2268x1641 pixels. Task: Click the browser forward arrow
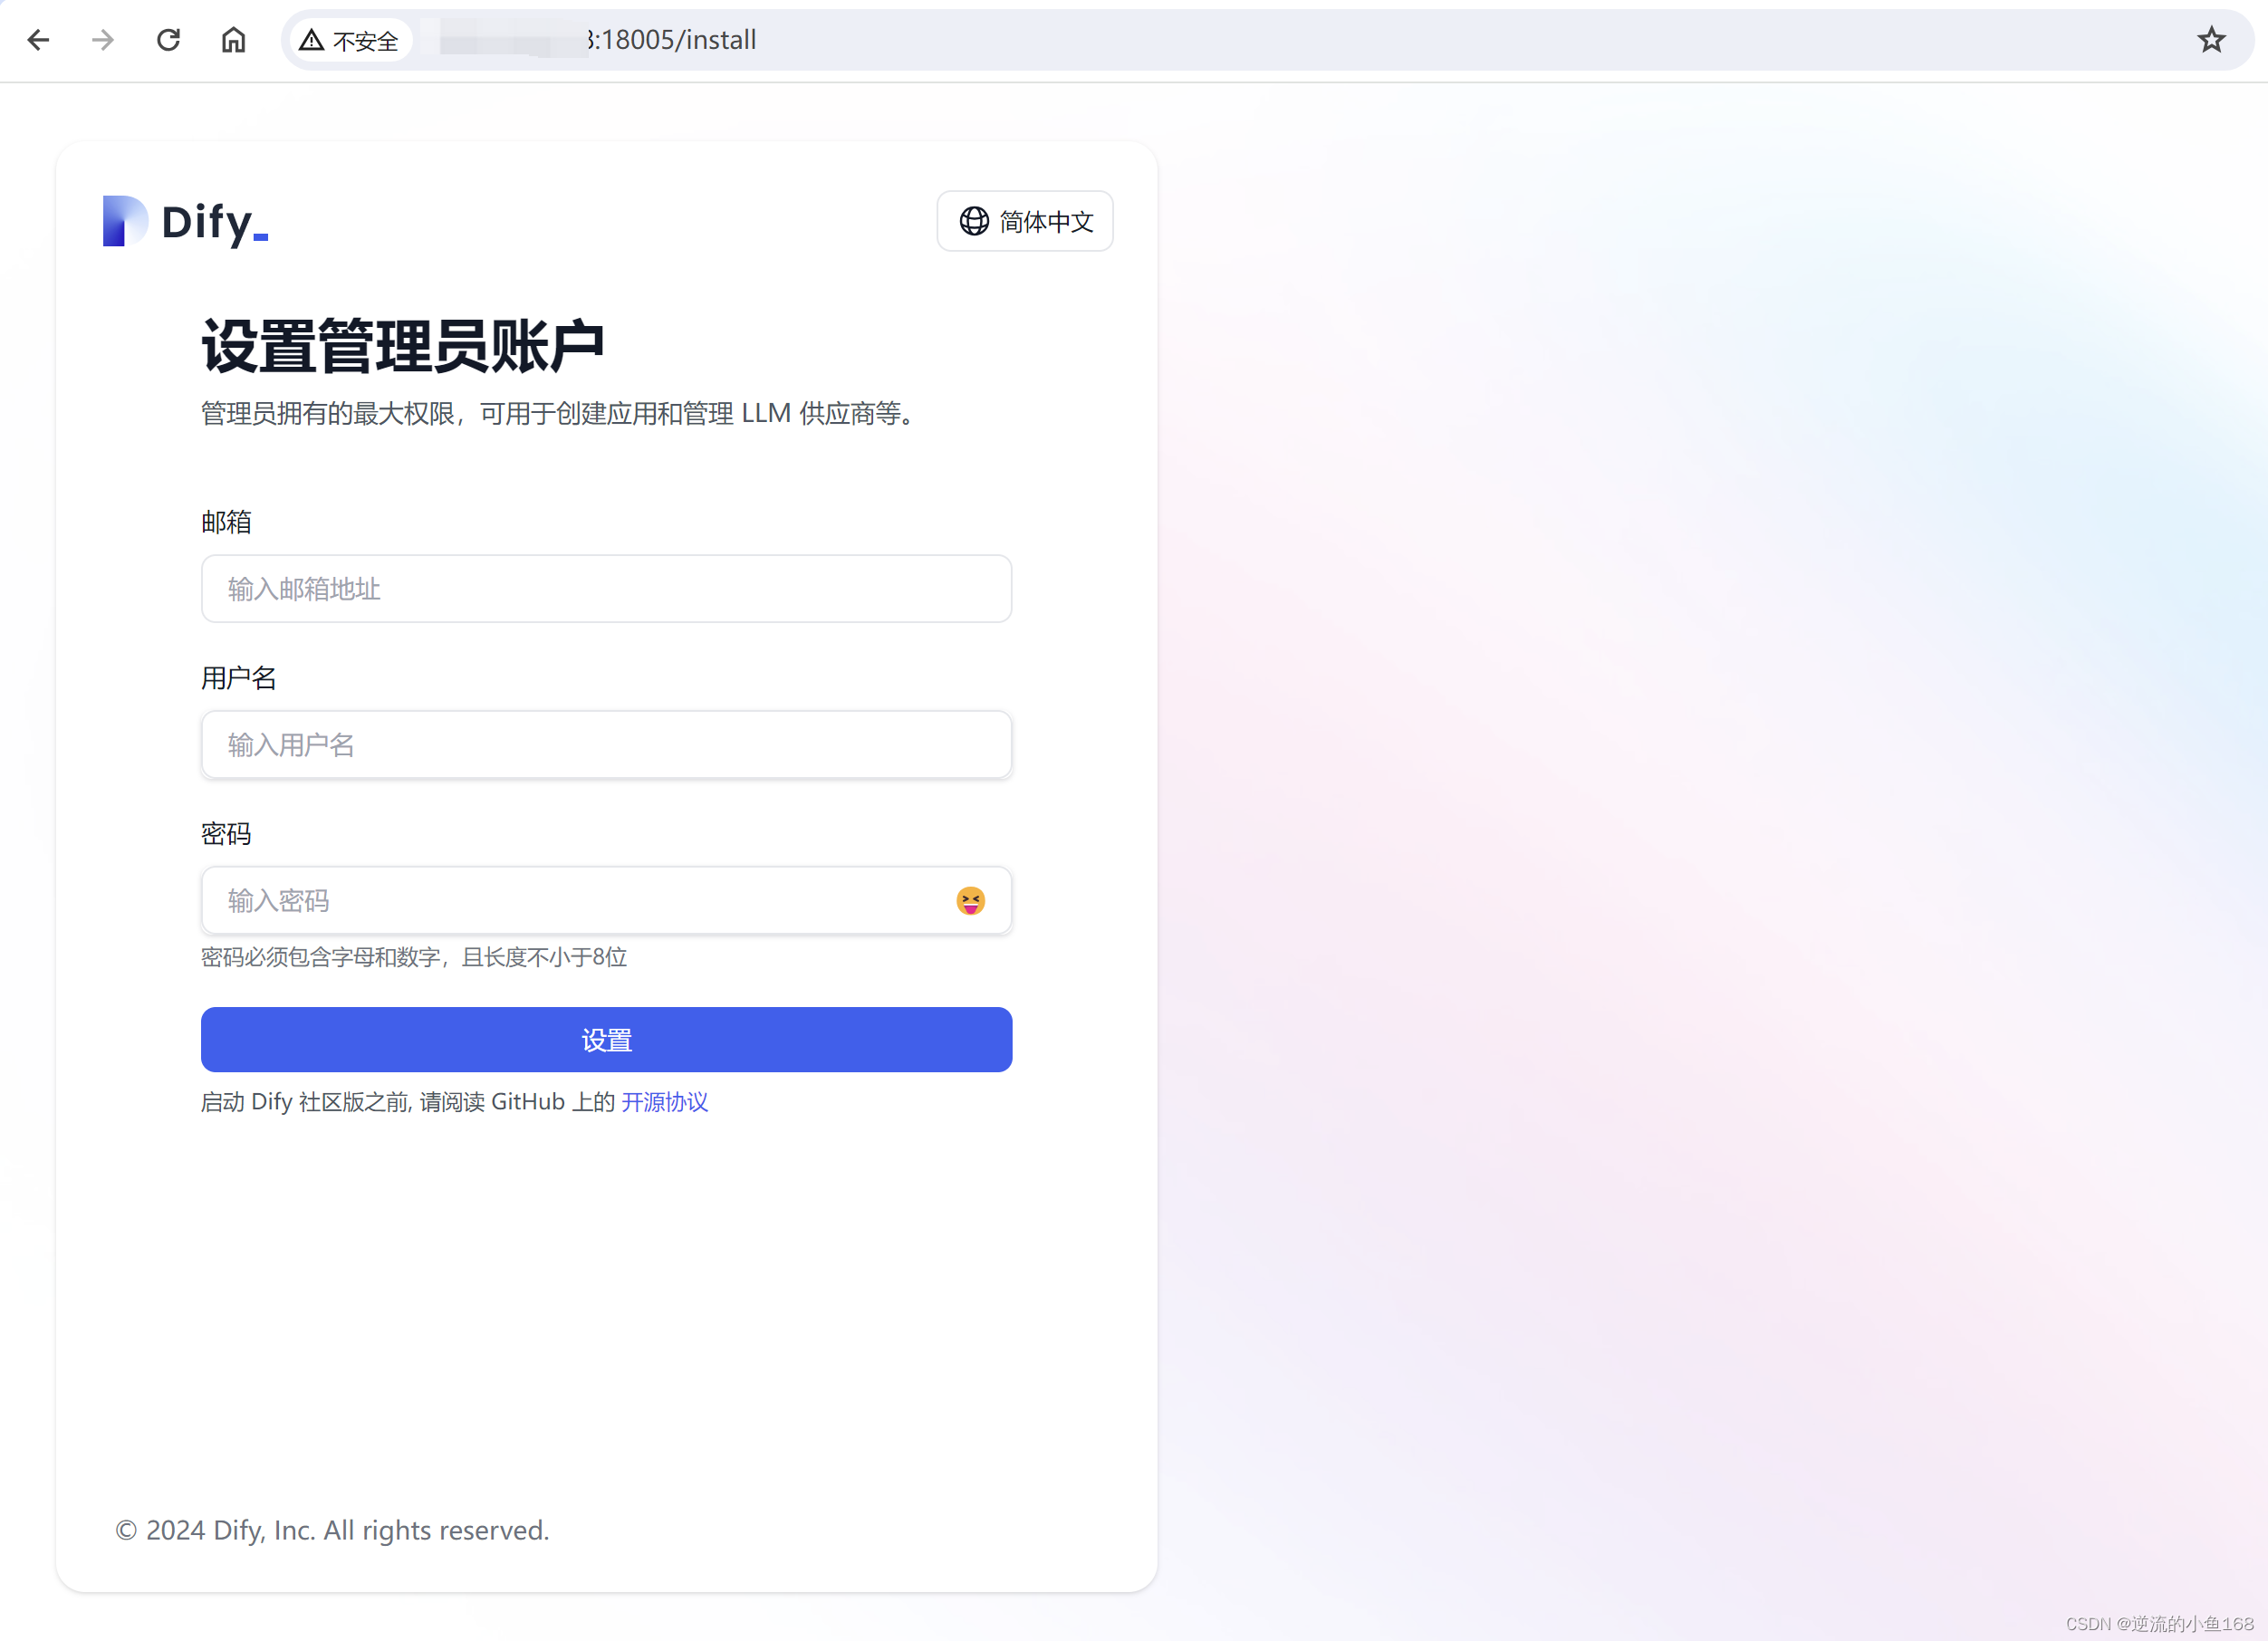(x=103, y=40)
